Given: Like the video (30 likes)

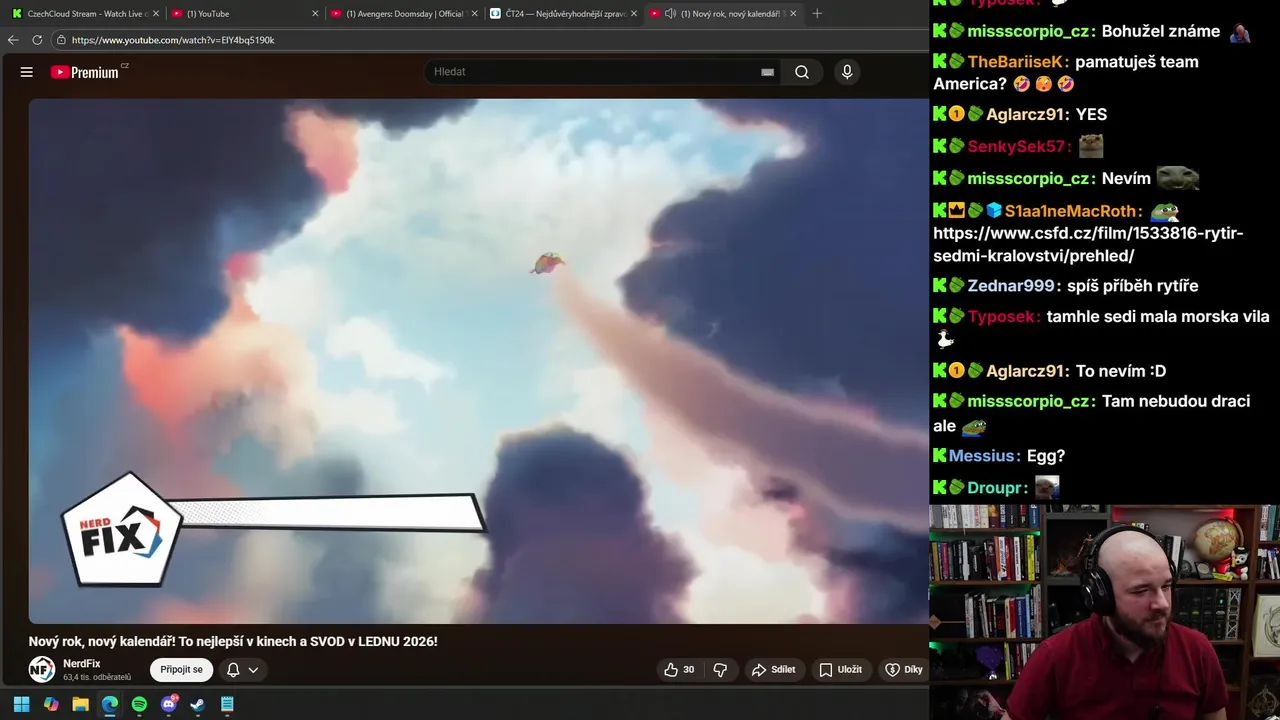Looking at the screenshot, I should (x=679, y=670).
